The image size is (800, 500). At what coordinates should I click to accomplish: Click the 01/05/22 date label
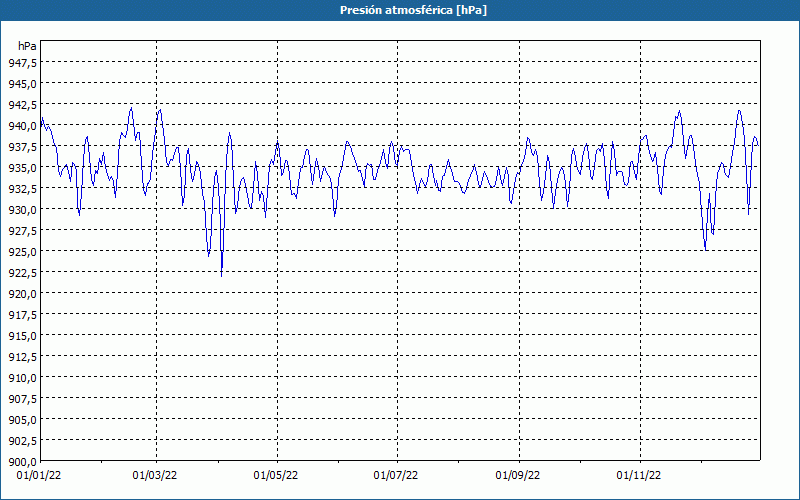(x=276, y=476)
